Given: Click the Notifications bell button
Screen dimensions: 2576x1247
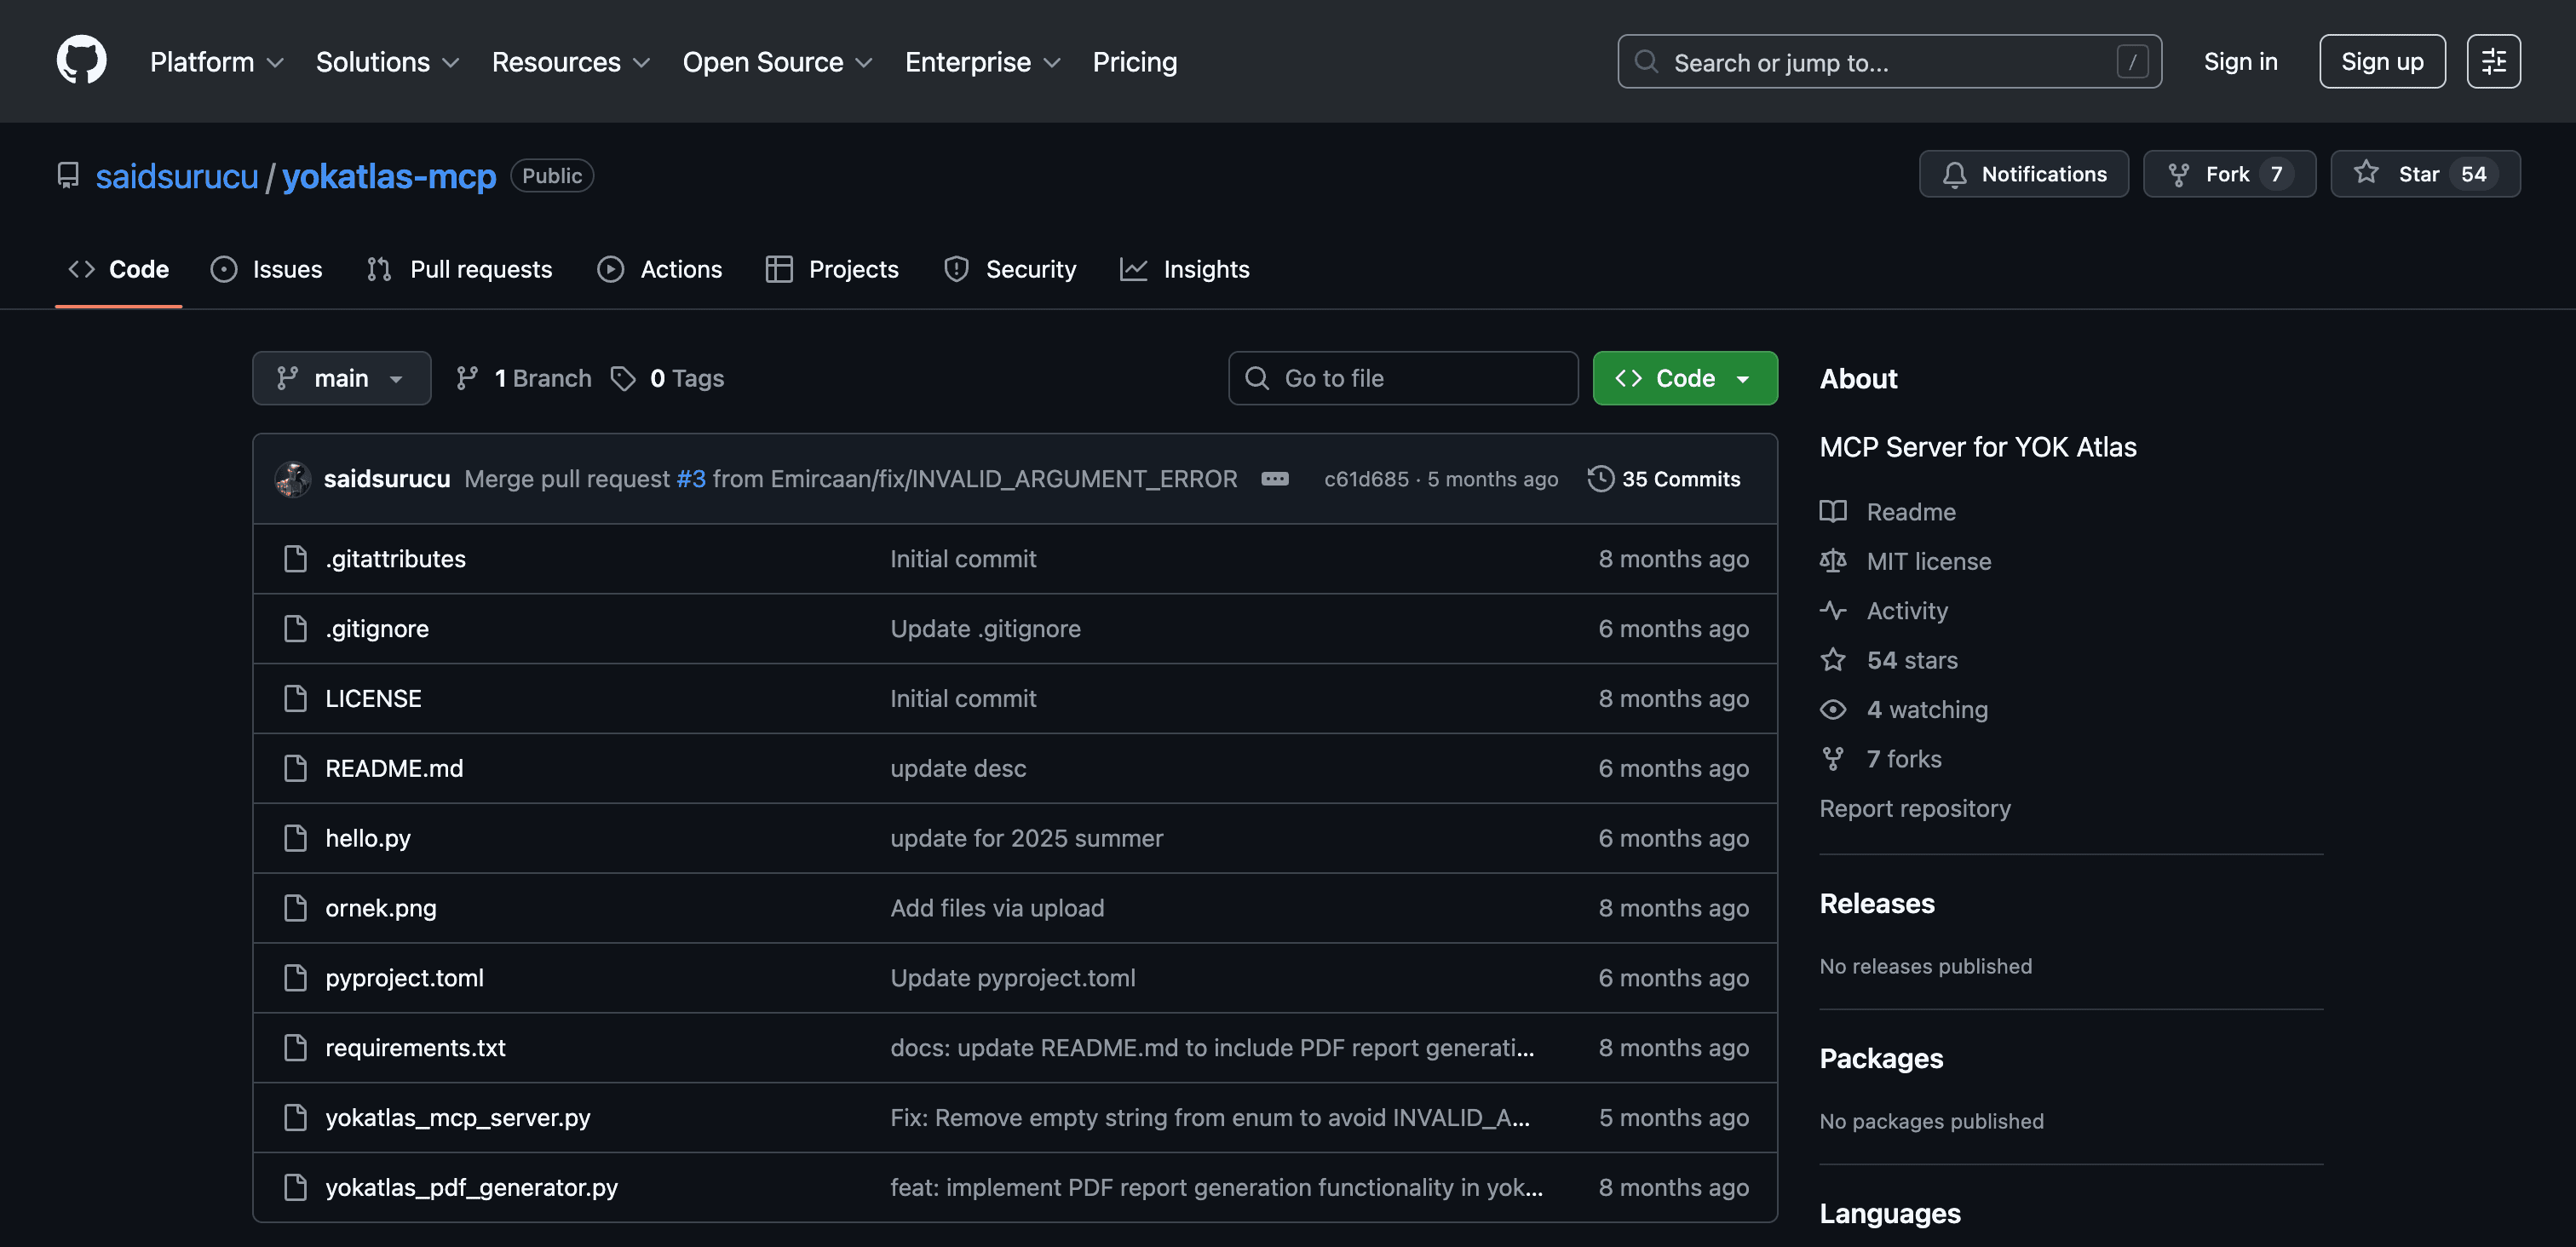Looking at the screenshot, I should pos(2023,174).
